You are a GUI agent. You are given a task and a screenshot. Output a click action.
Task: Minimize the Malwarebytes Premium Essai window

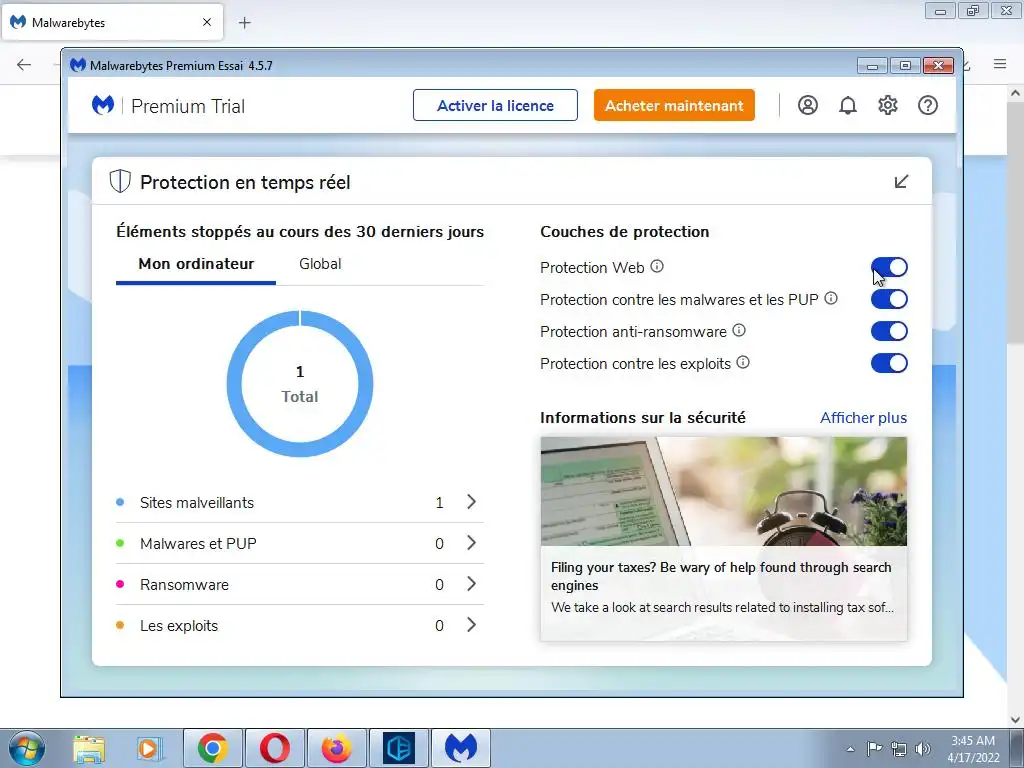coord(872,65)
